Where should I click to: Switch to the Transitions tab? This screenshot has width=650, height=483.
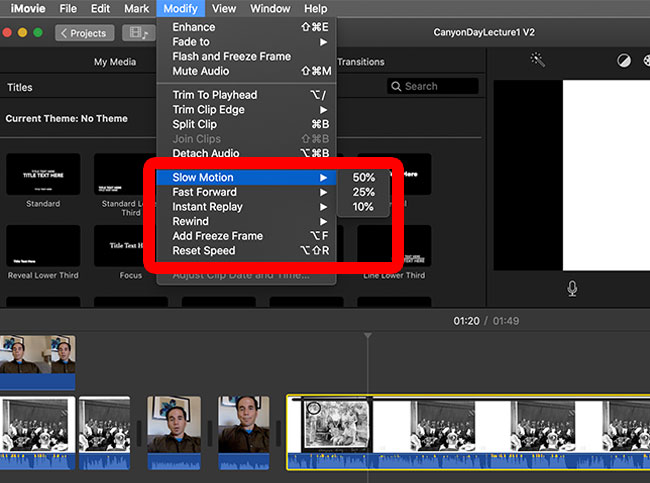coord(361,62)
